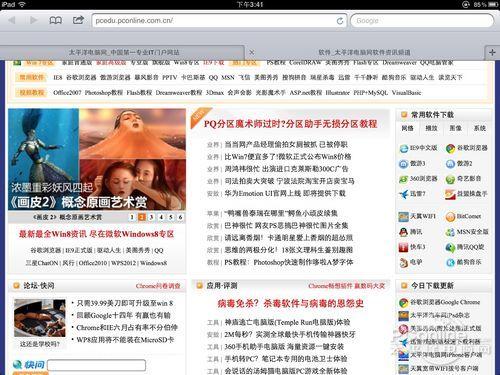Click the 迅雷7 bird icon

(x=404, y=194)
